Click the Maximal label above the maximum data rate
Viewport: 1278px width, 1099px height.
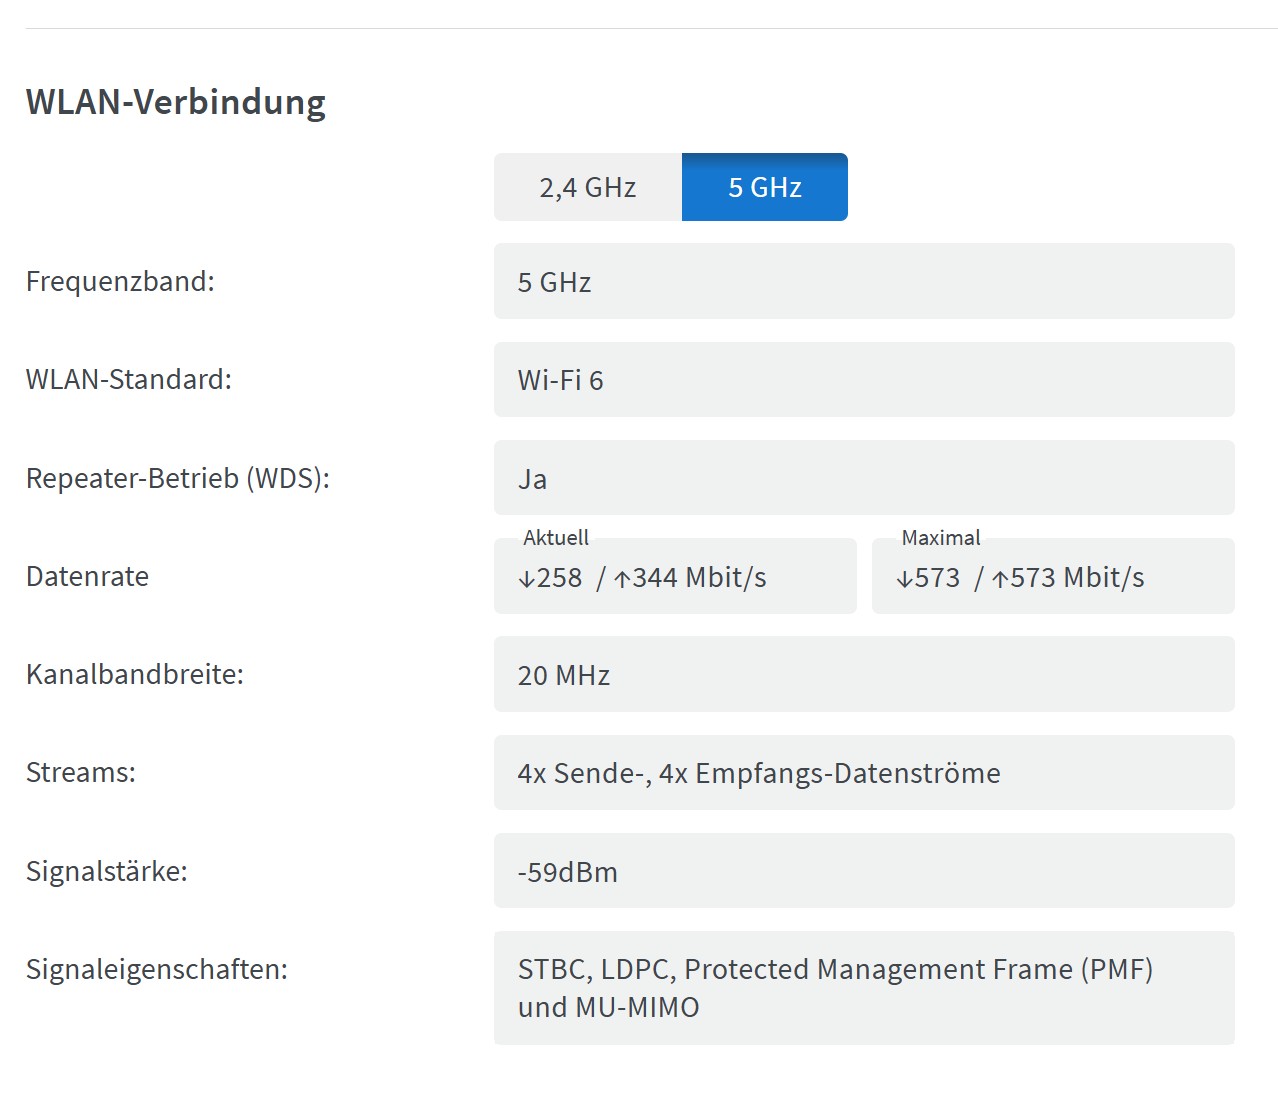(x=940, y=538)
